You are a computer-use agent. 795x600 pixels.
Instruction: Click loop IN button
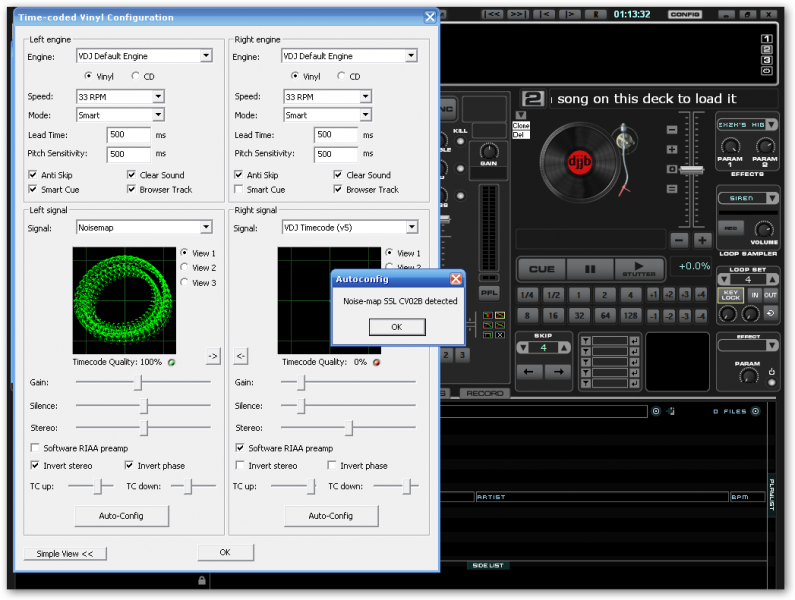pos(755,295)
